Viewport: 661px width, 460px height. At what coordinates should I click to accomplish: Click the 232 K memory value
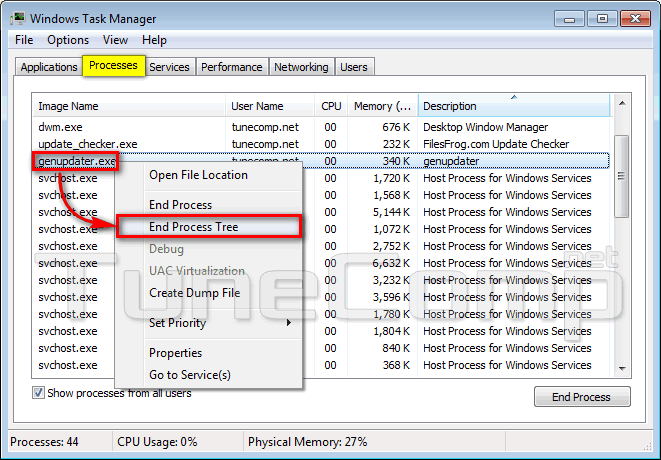tap(396, 144)
